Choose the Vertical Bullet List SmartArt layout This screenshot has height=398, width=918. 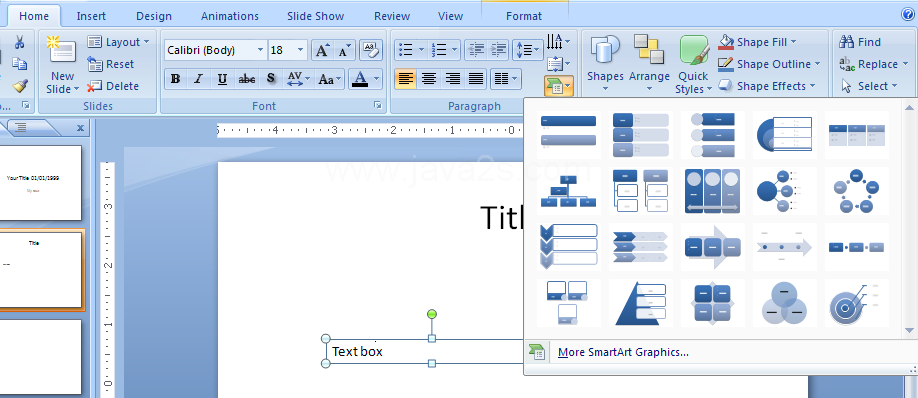pyautogui.click(x=568, y=135)
